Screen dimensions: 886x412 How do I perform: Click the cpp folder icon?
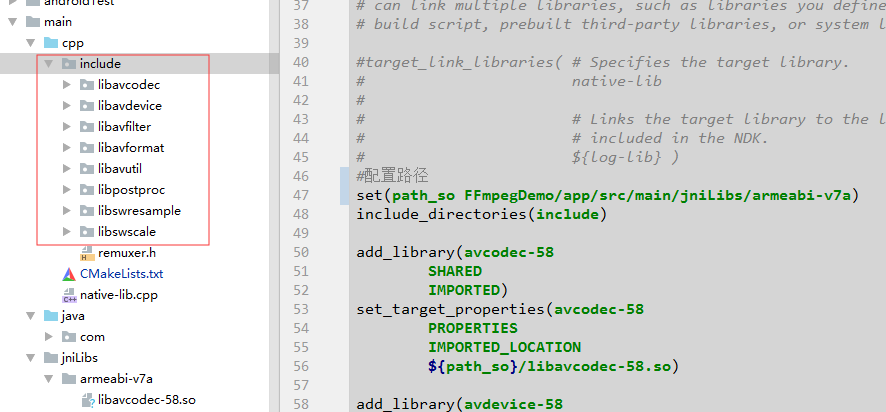pos(51,43)
